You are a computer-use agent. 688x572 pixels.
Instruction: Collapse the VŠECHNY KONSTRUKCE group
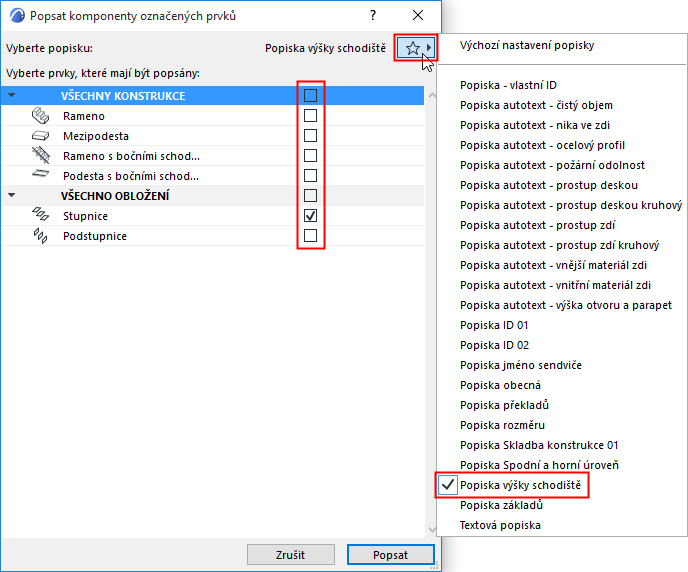(x=12, y=96)
